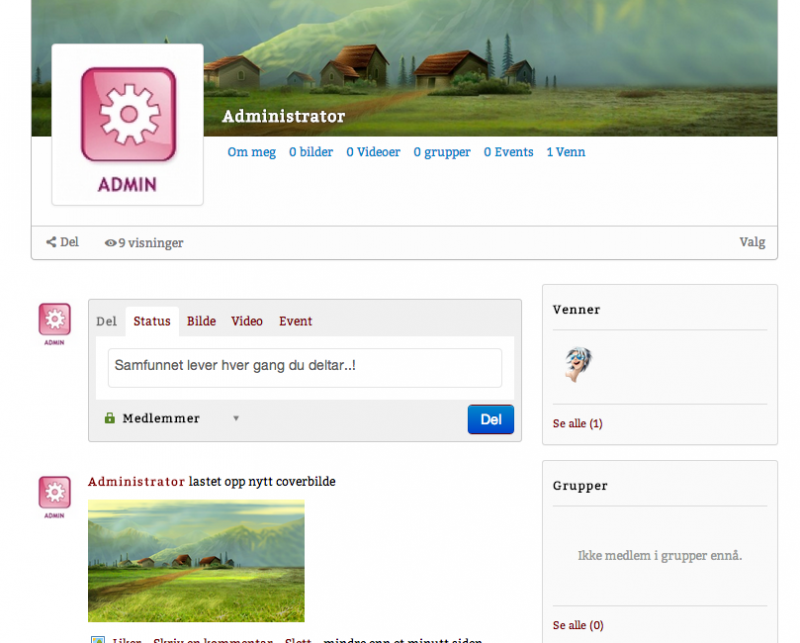The image size is (800, 643).
Task: Click the 'lastet opp nytt coverbilde' text
Action: (262, 481)
